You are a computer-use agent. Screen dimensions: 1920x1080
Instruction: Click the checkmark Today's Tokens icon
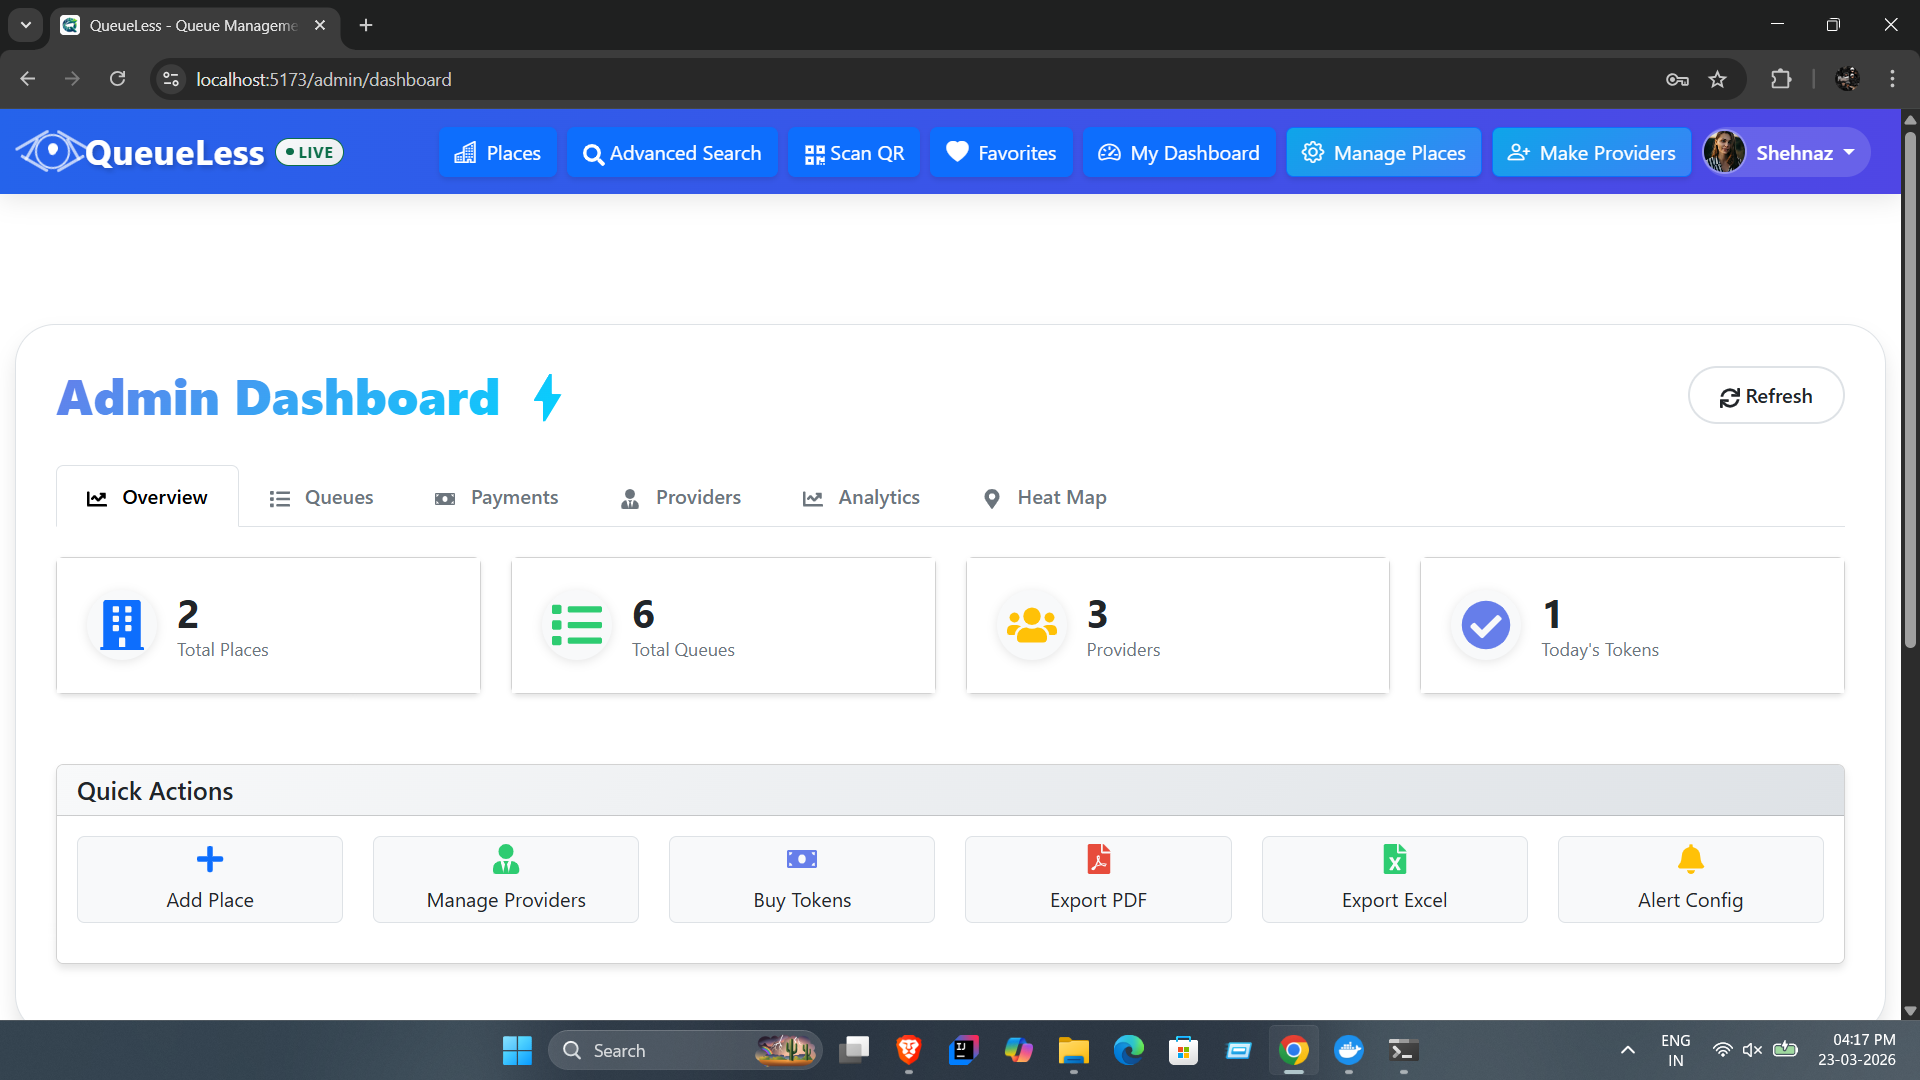click(x=1486, y=625)
